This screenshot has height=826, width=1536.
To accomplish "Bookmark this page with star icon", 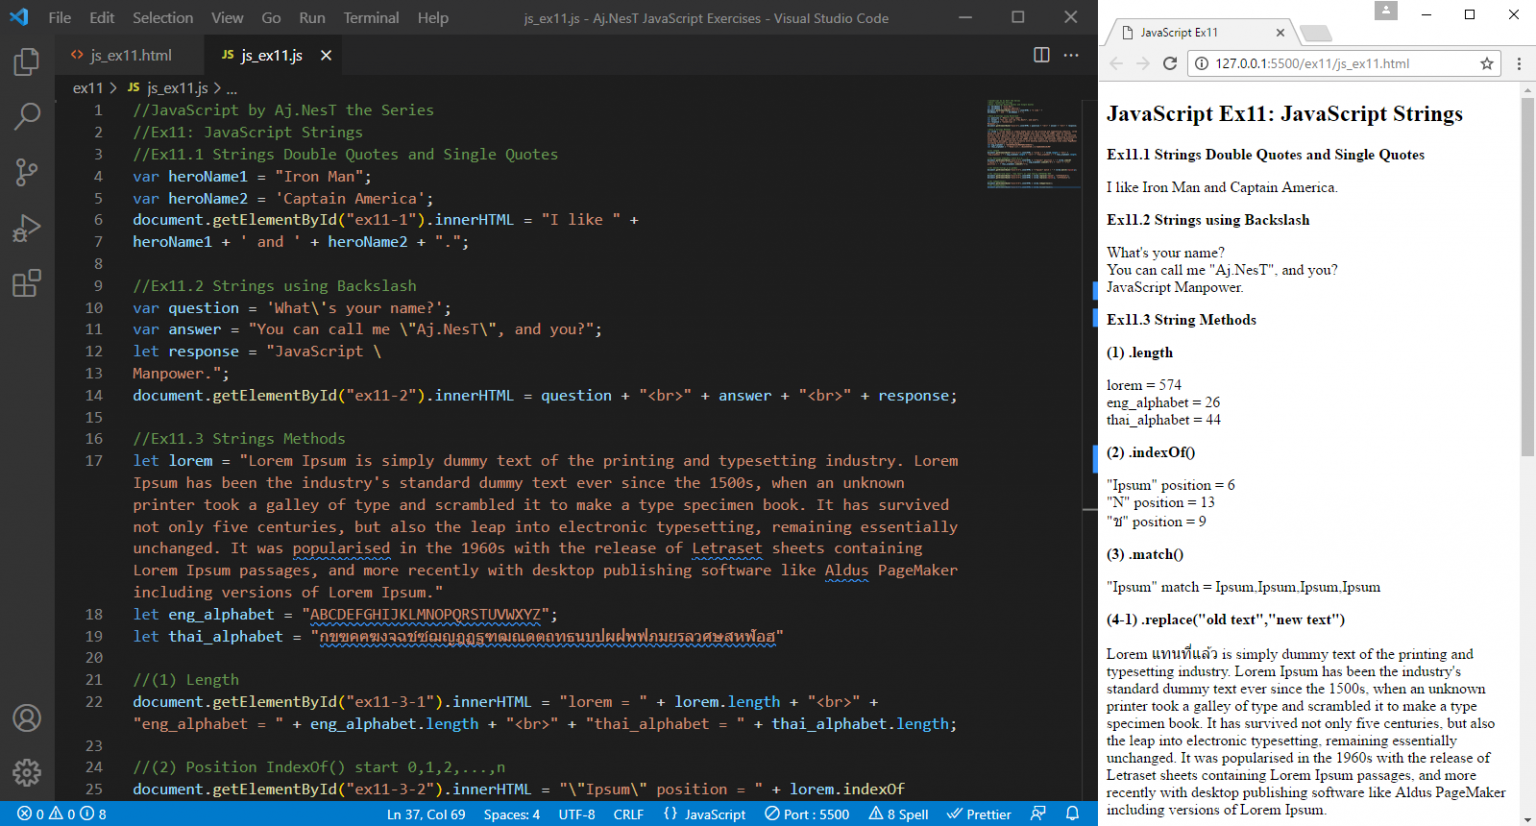I will pos(1487,63).
